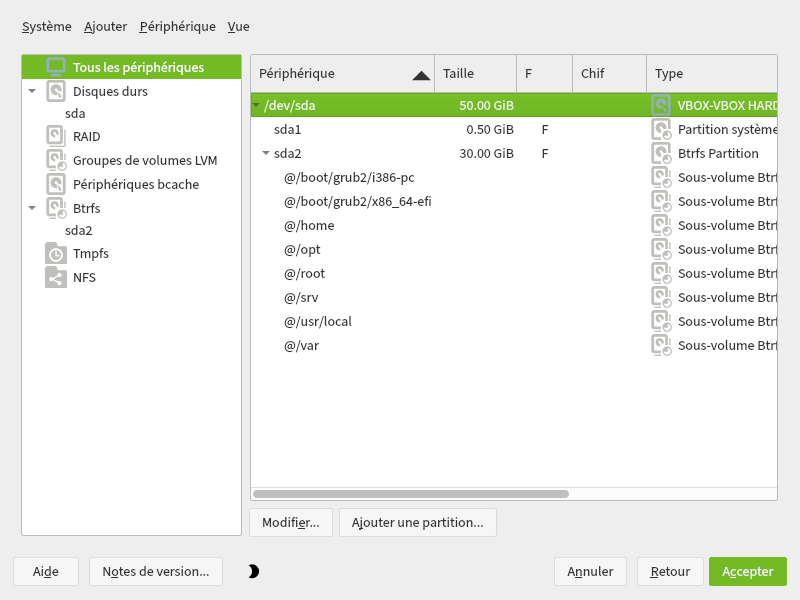Click the monitor icon for Tous les périphériques
This screenshot has width=800, height=600.
(x=56, y=67)
